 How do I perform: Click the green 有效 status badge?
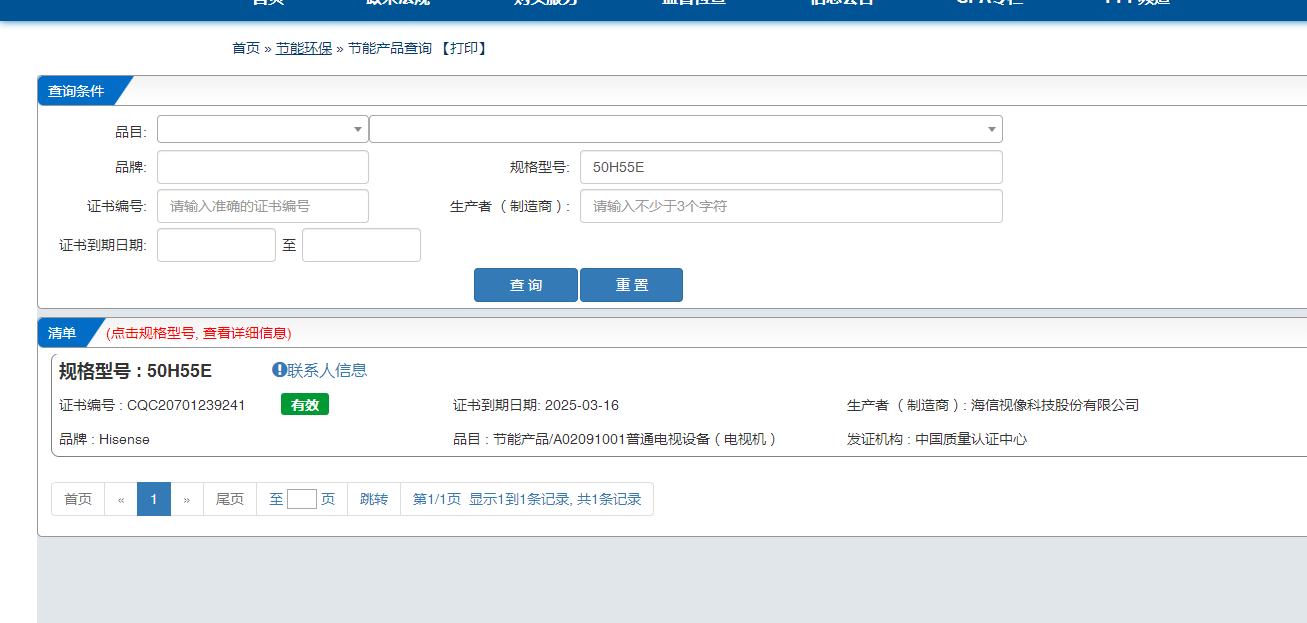click(305, 405)
